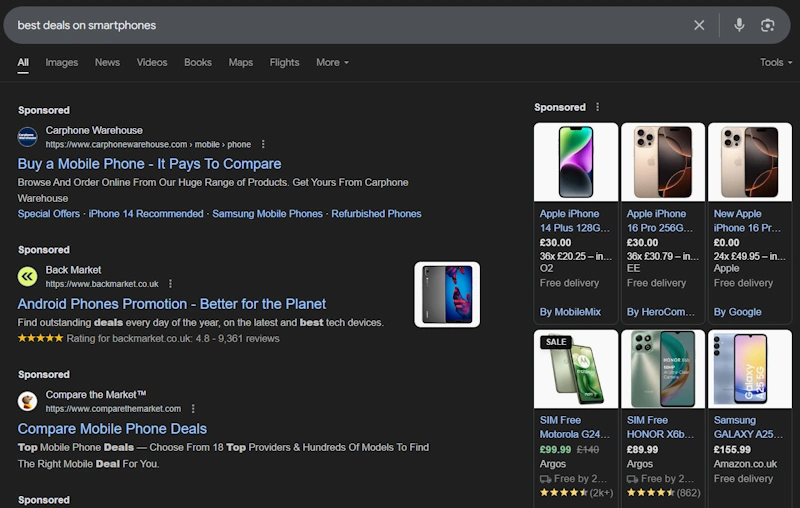800x508 pixels.
Task: Open the three-dot menu beside backmarket.co.uk URL
Action: (x=170, y=284)
